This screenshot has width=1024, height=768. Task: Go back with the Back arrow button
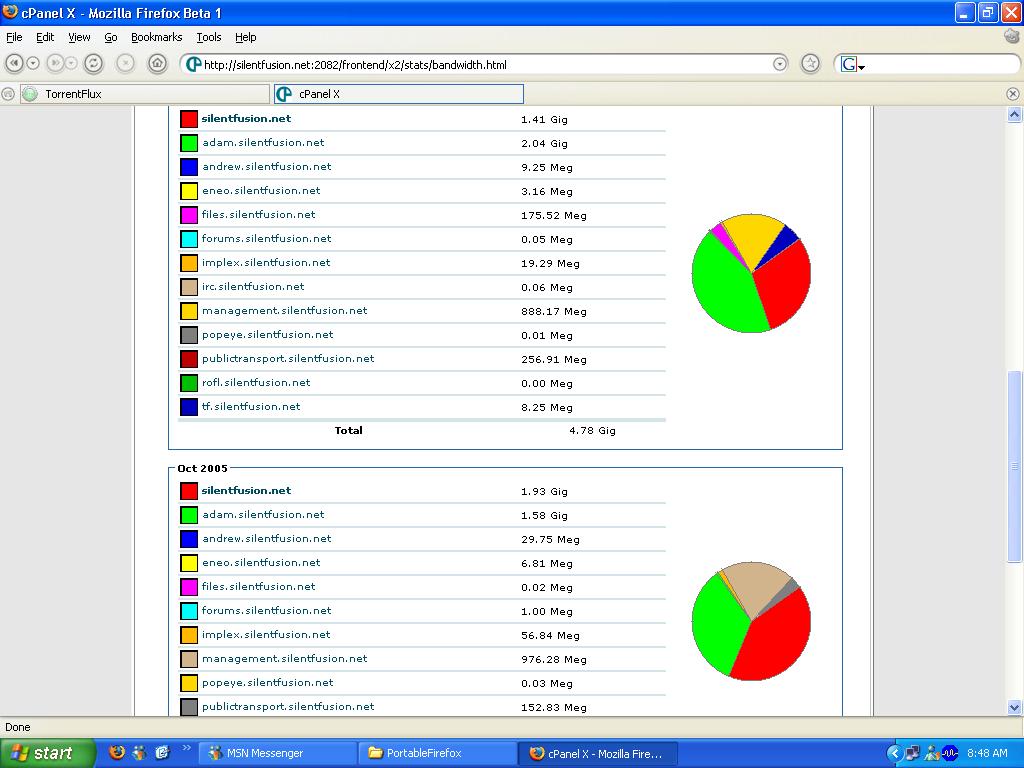tap(14, 63)
